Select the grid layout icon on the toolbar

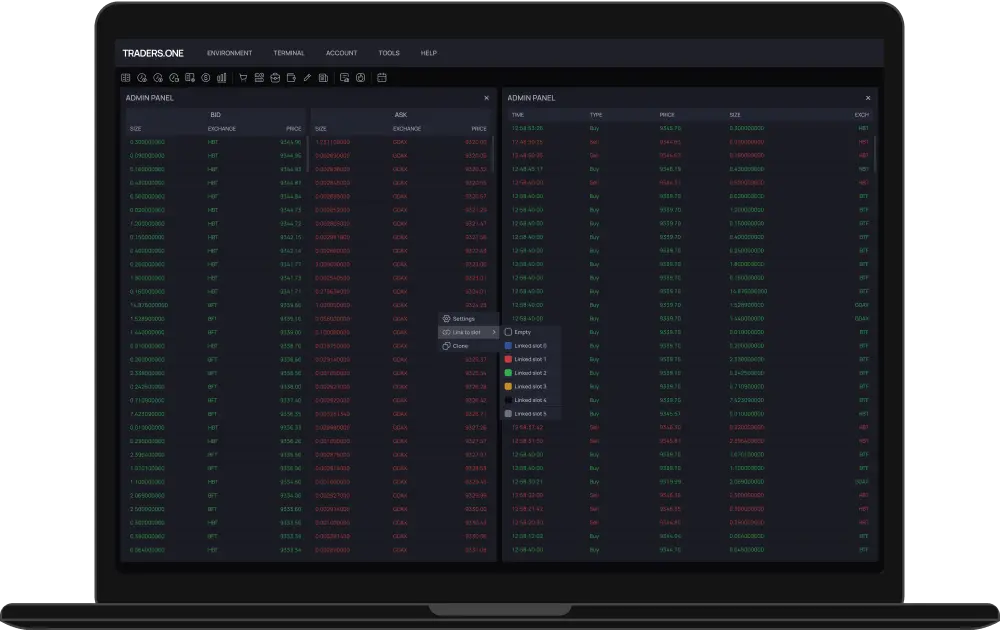tap(126, 78)
